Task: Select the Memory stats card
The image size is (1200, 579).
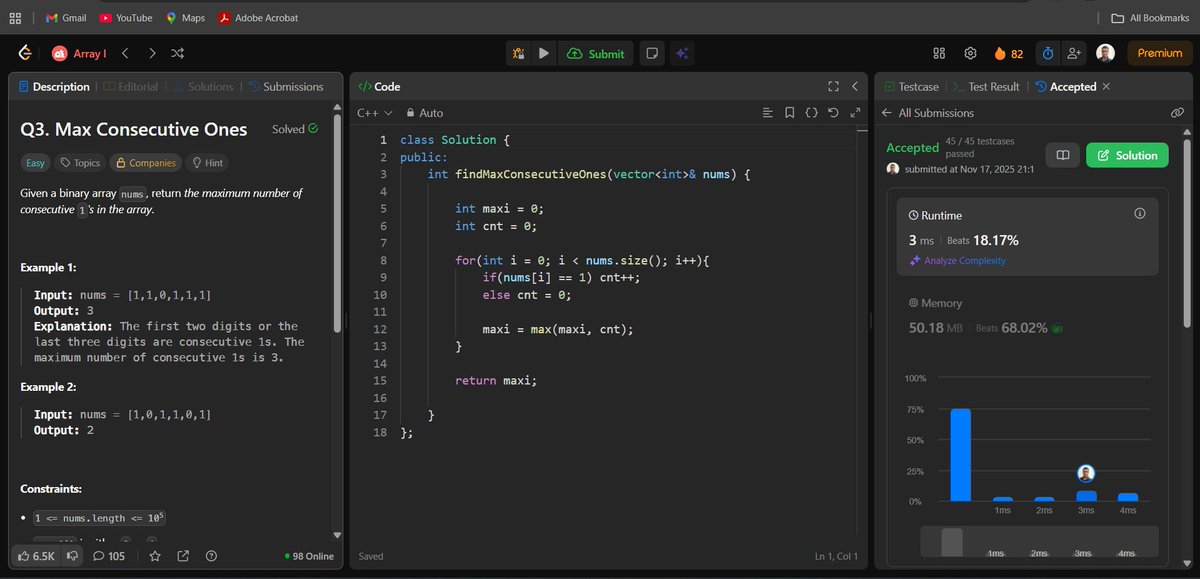Action: (x=1029, y=315)
